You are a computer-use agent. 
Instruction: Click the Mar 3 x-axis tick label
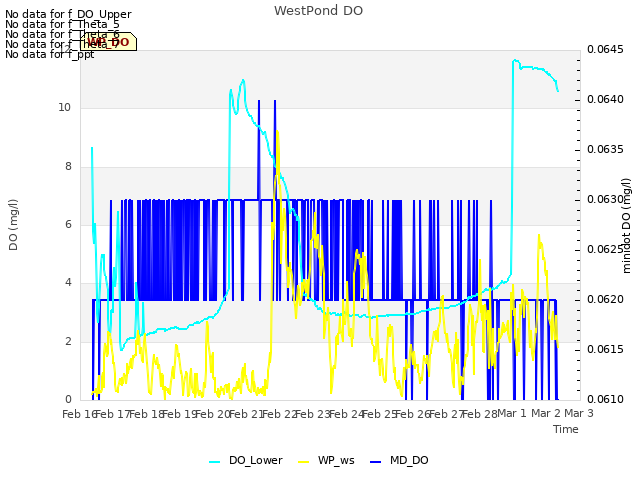point(579,413)
